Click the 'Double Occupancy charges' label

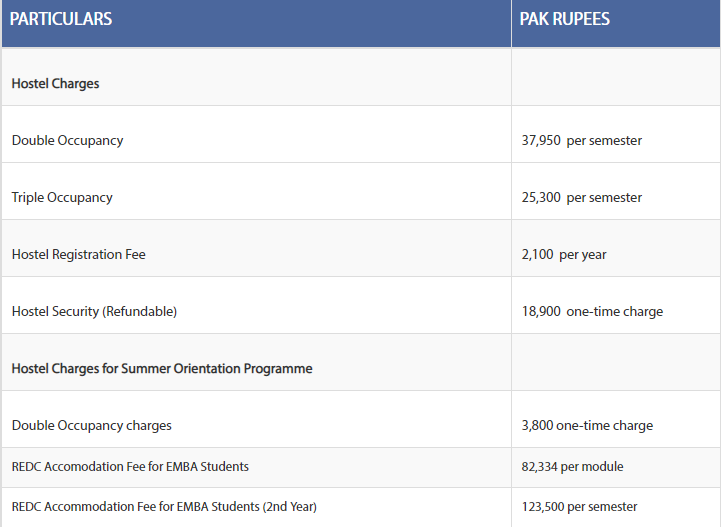(92, 426)
